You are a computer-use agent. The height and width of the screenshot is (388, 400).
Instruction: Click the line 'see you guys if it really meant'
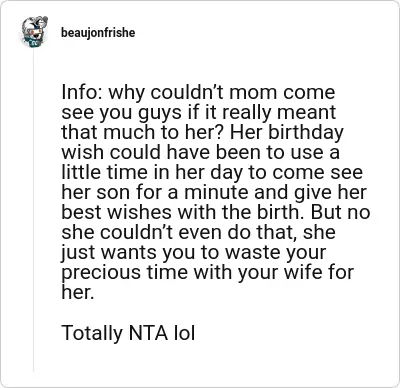[199, 112]
